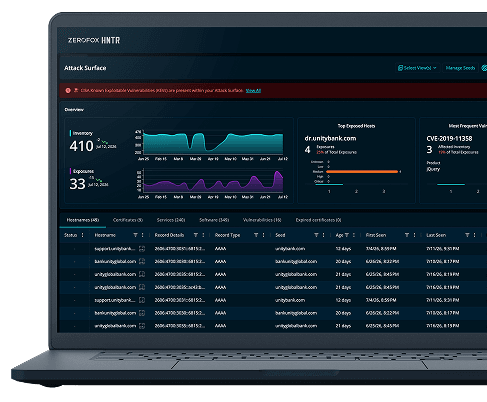This screenshot has height=402, width=487.
Task: Click the ZeroFox HNTR logo
Action: (94, 40)
